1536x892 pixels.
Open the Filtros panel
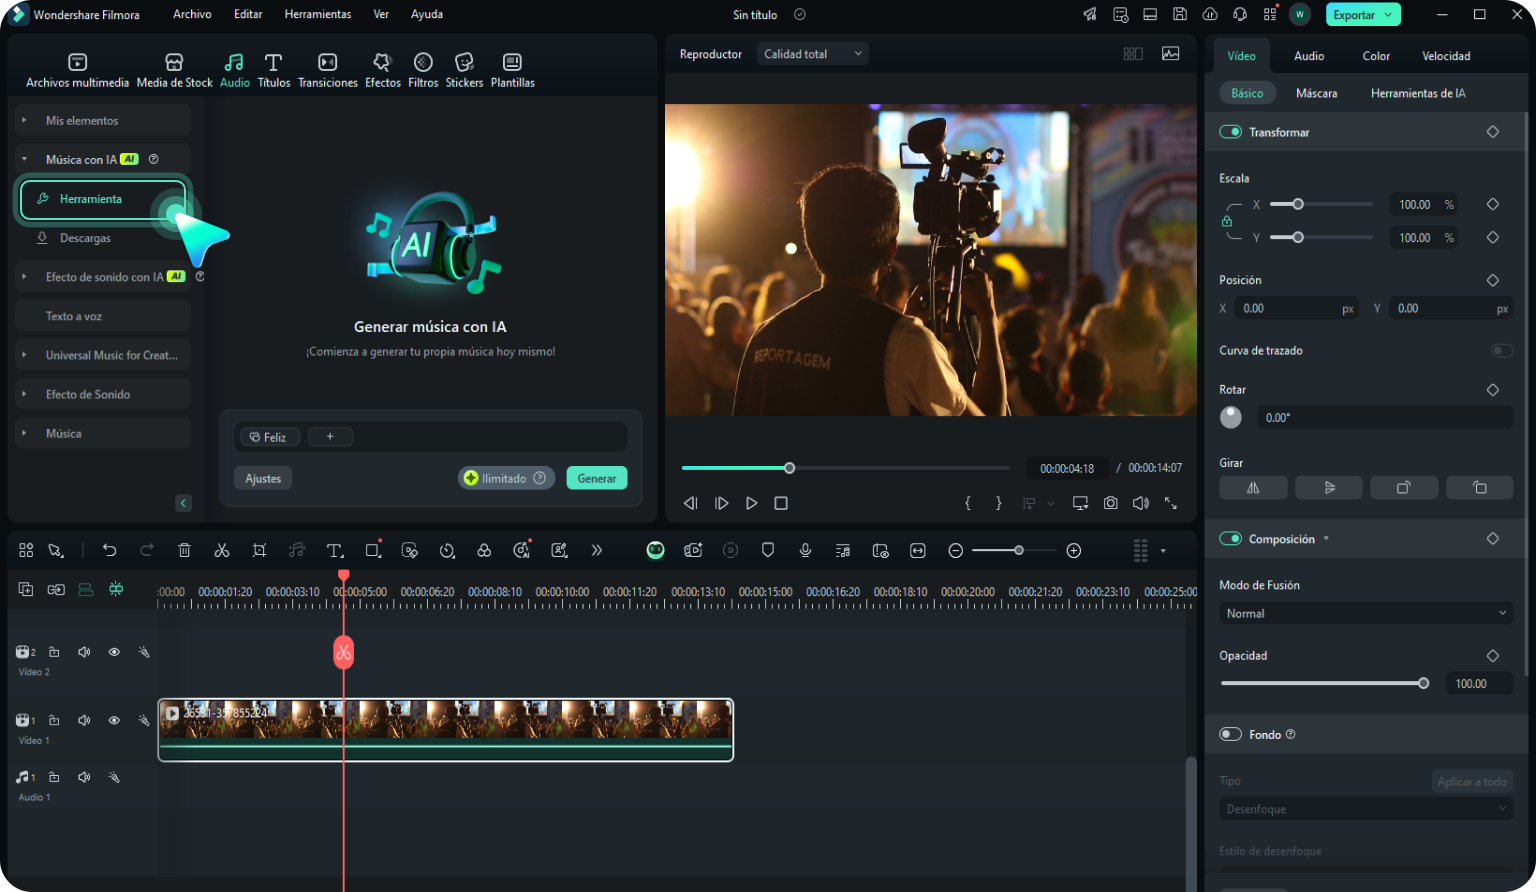[423, 70]
